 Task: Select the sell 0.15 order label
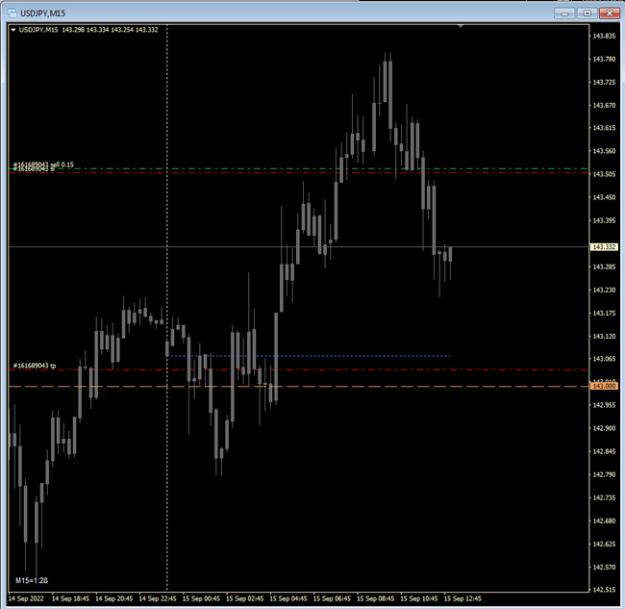click(43, 165)
